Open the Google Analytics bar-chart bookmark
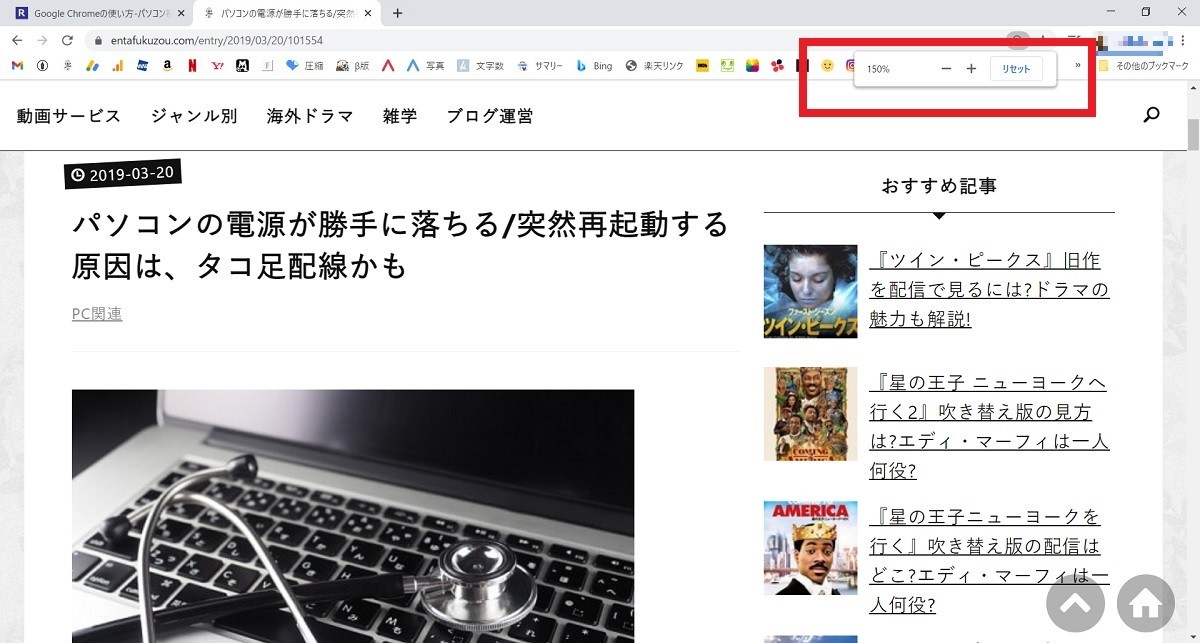Screen dimensions: 1200x643 coord(117,66)
